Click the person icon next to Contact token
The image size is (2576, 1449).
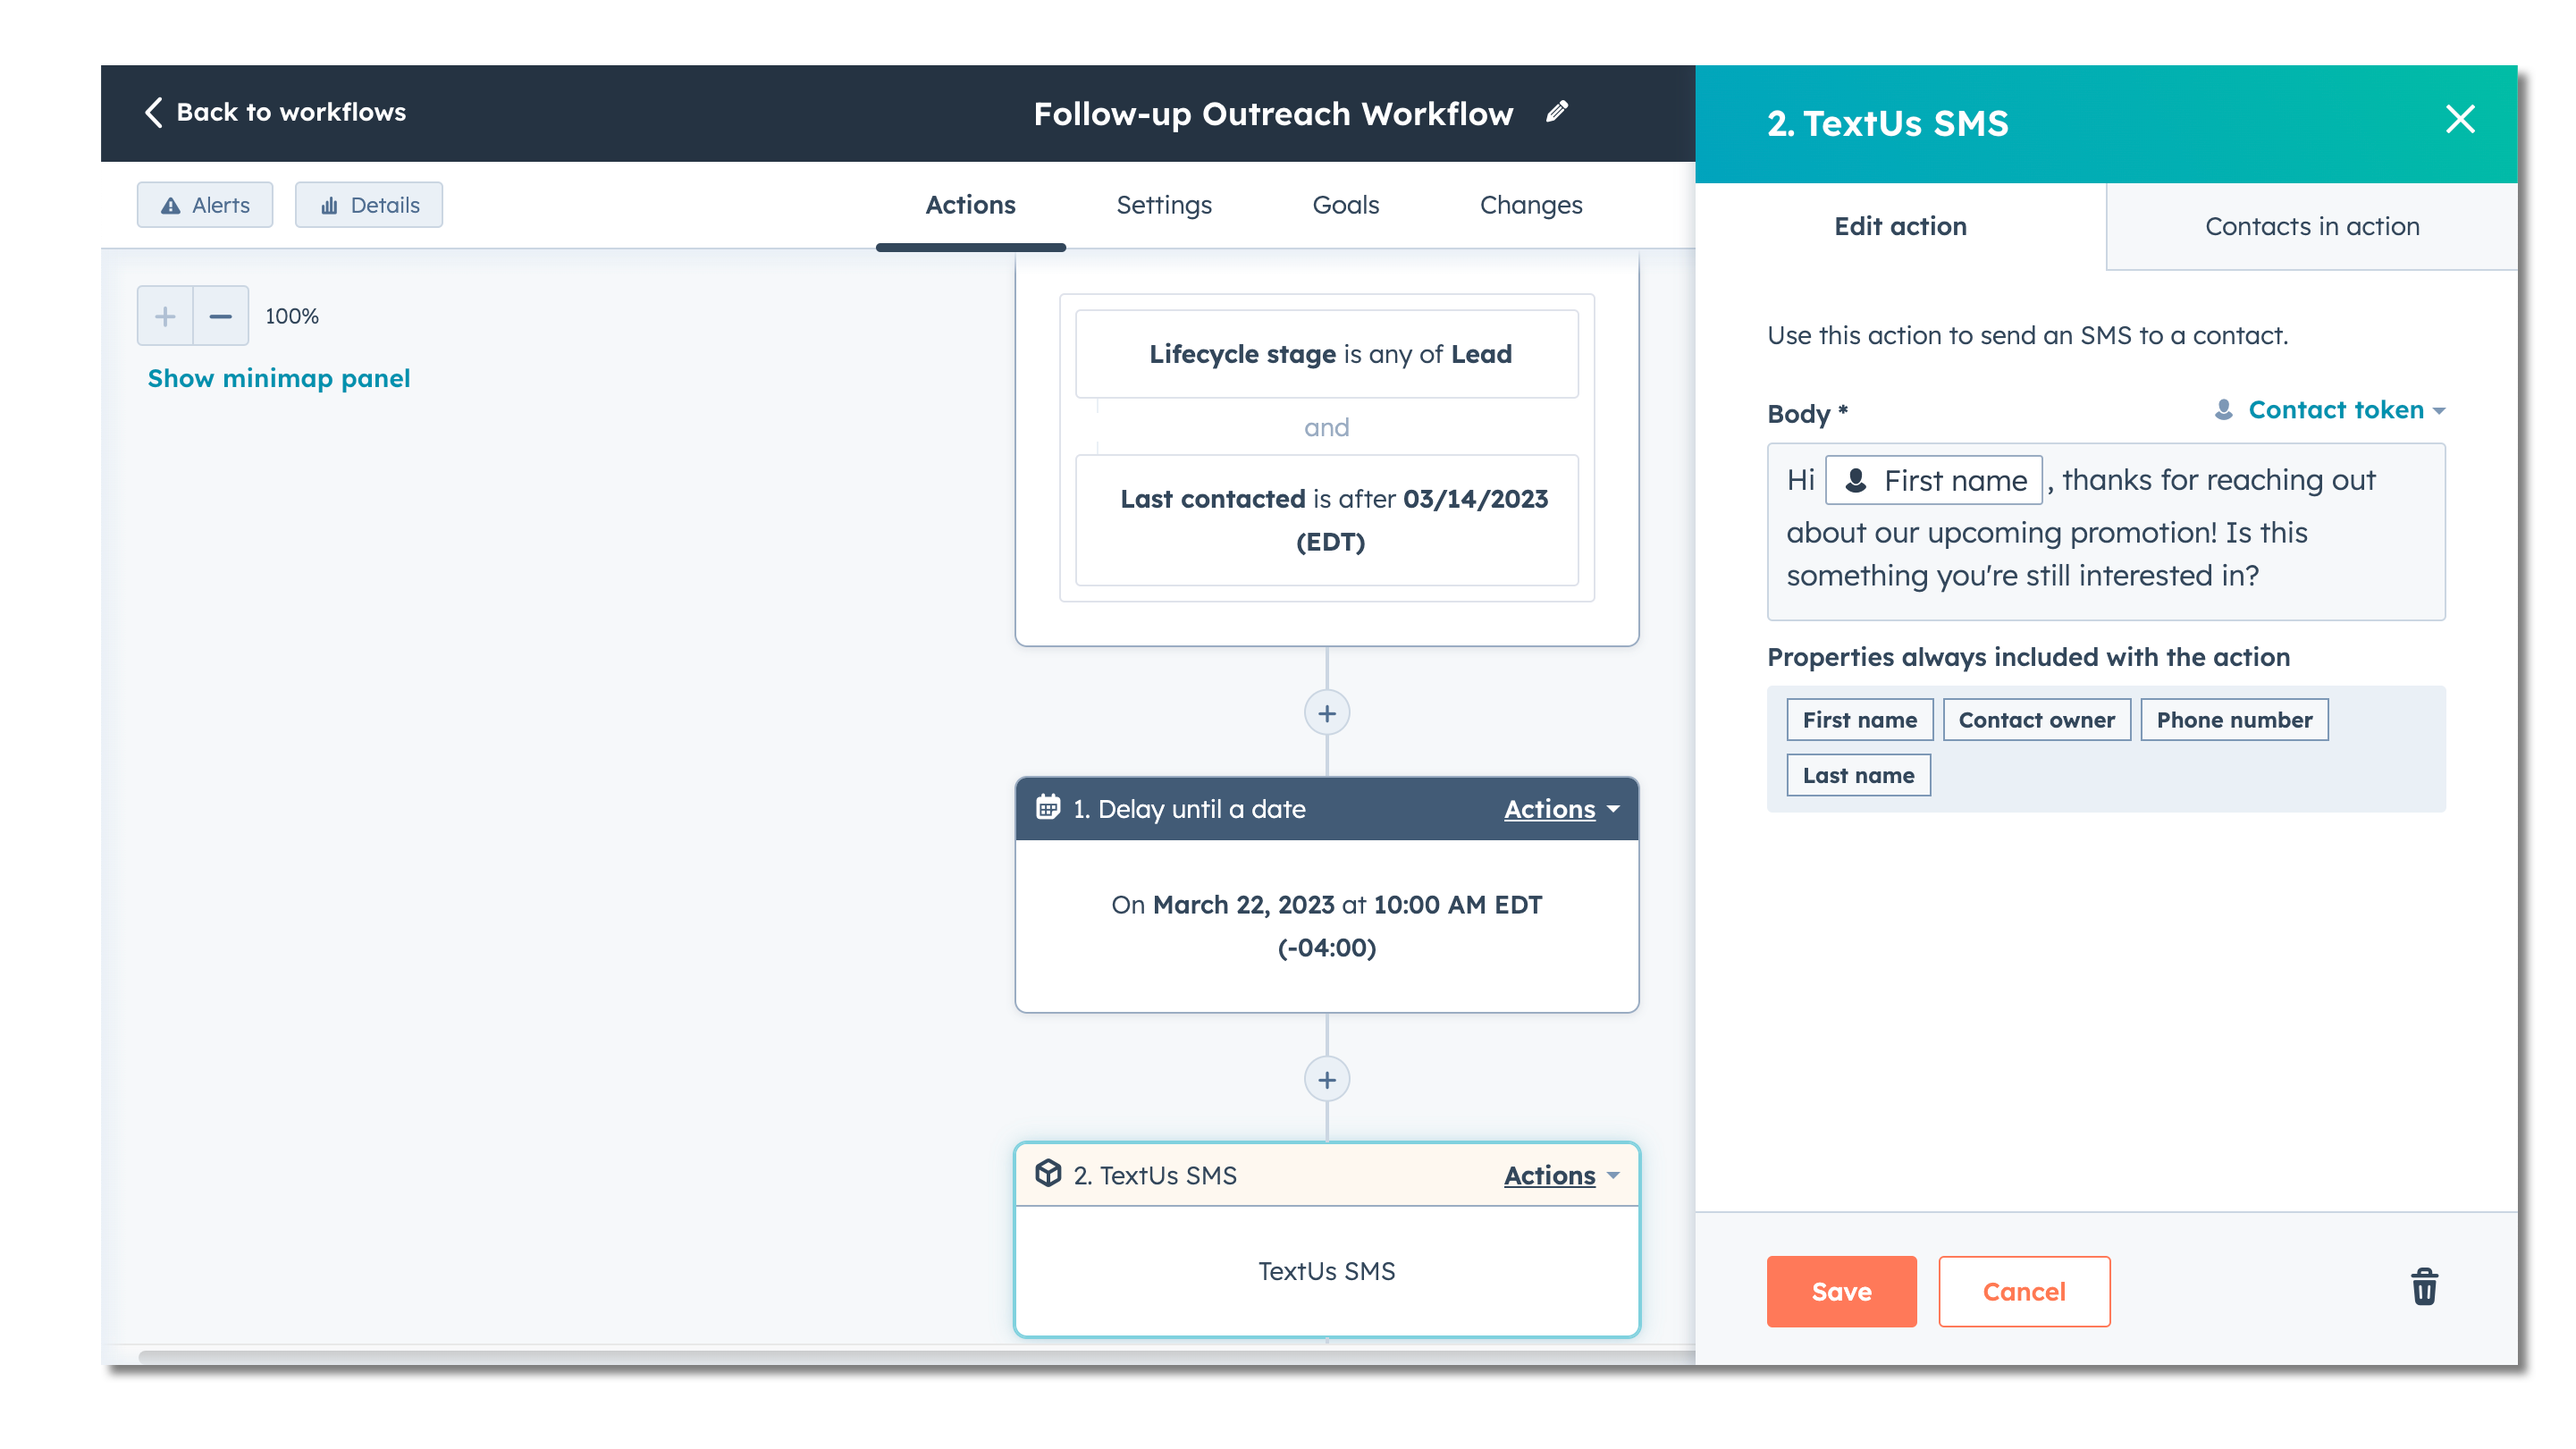[2223, 410]
